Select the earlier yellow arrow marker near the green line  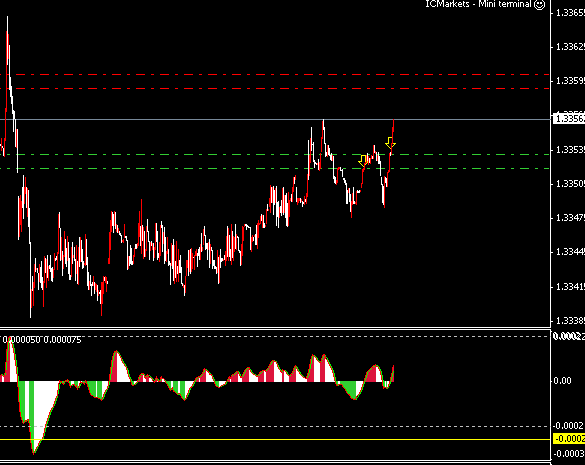coord(363,161)
